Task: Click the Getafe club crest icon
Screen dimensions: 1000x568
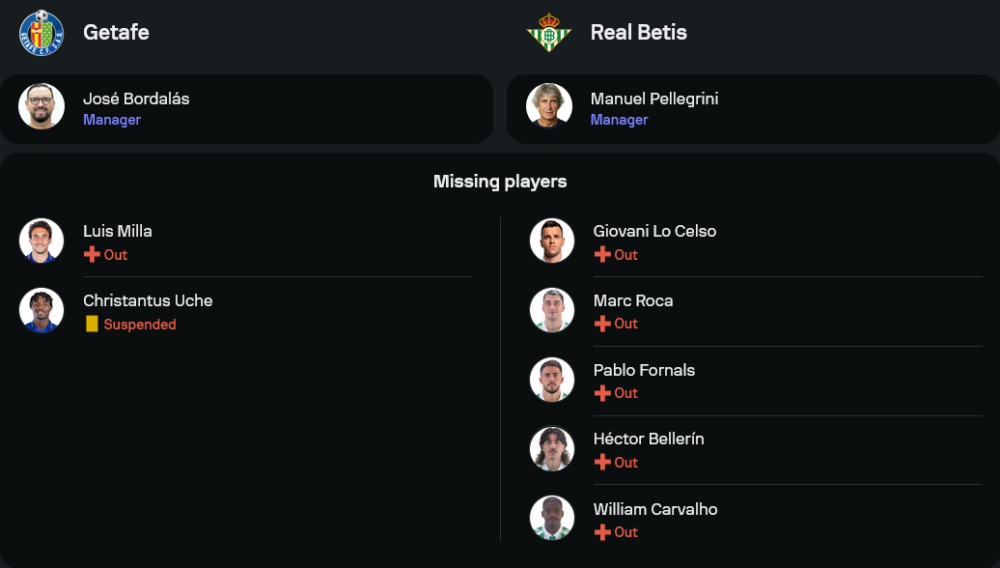Action: [41, 32]
